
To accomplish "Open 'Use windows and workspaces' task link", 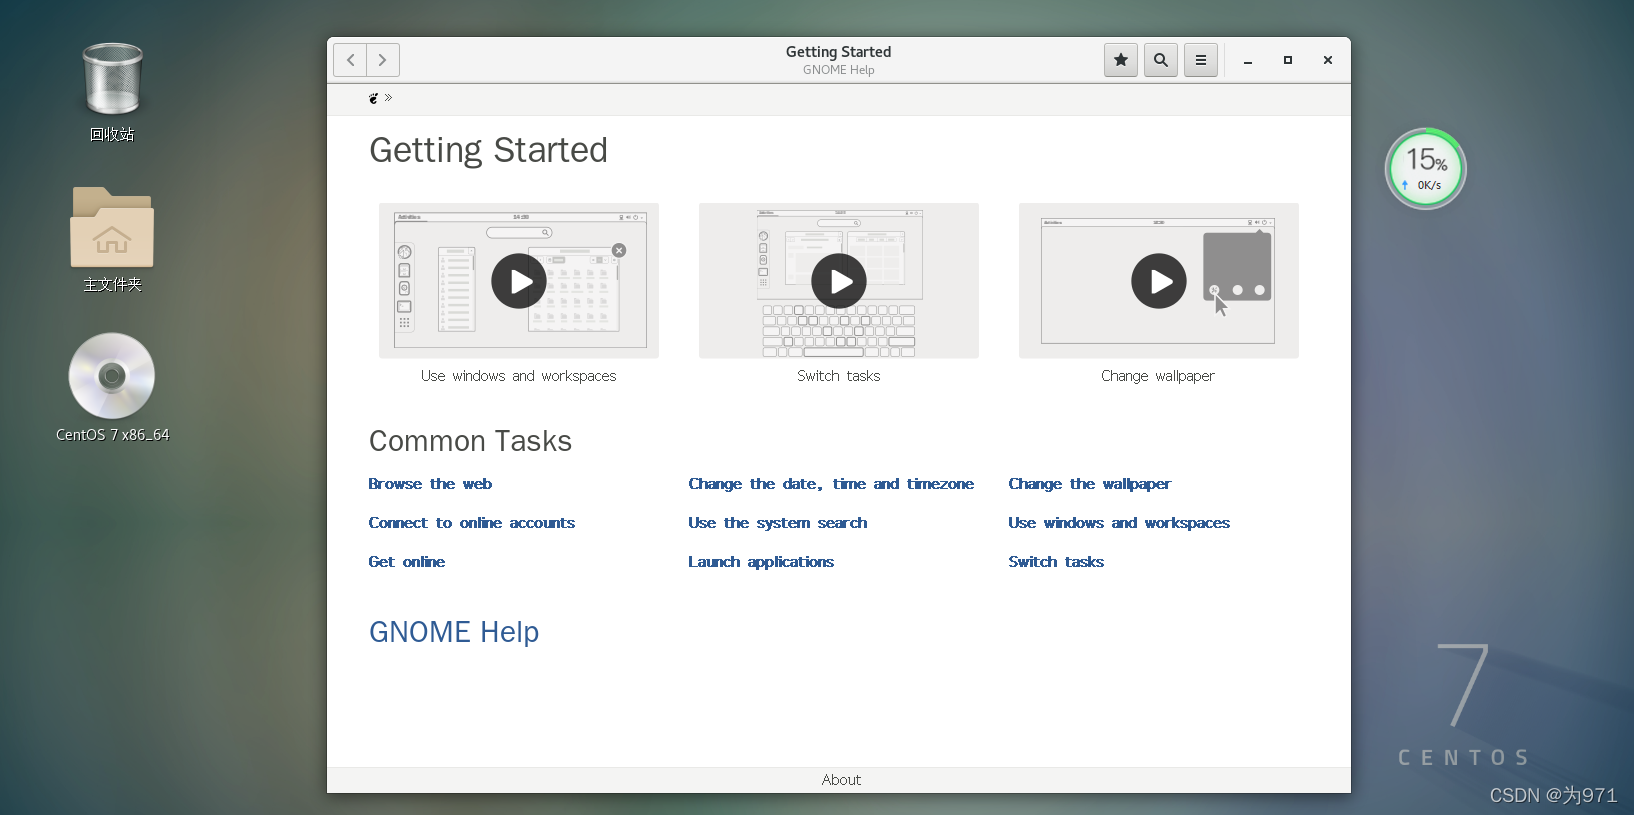I will click(x=1119, y=523).
